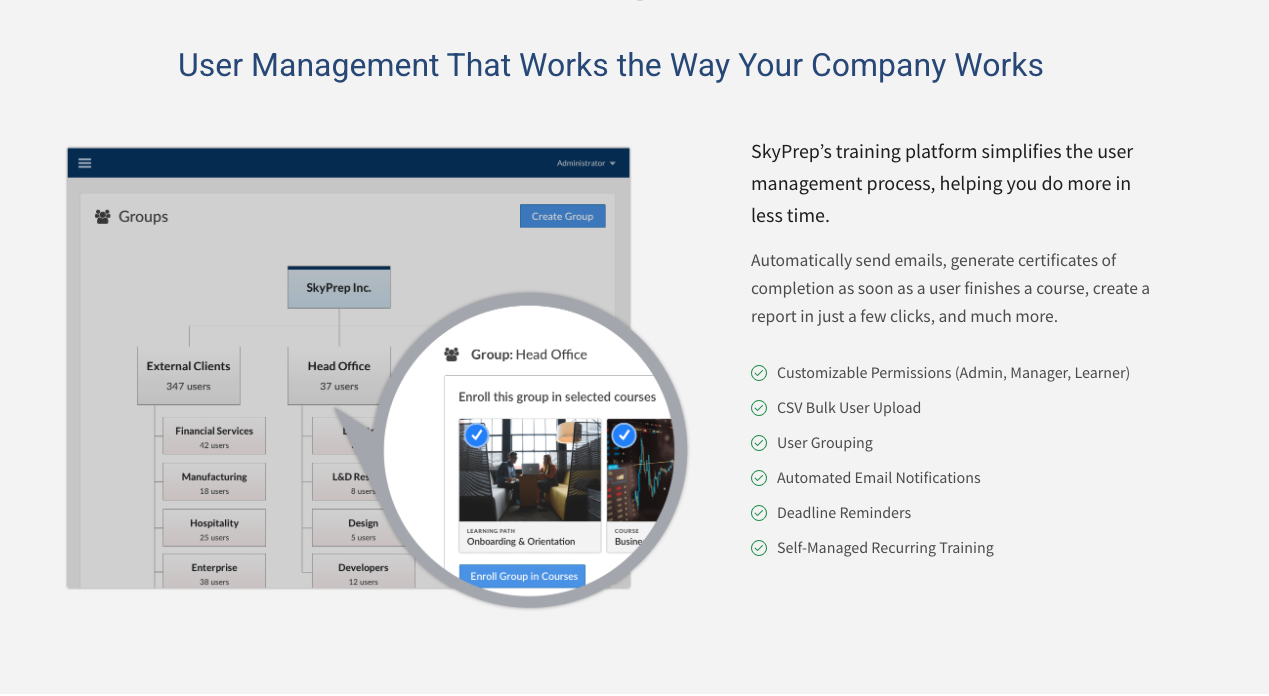Click the '37 users' count text
Viewport: 1269px width, 696px height.
[x=339, y=386]
